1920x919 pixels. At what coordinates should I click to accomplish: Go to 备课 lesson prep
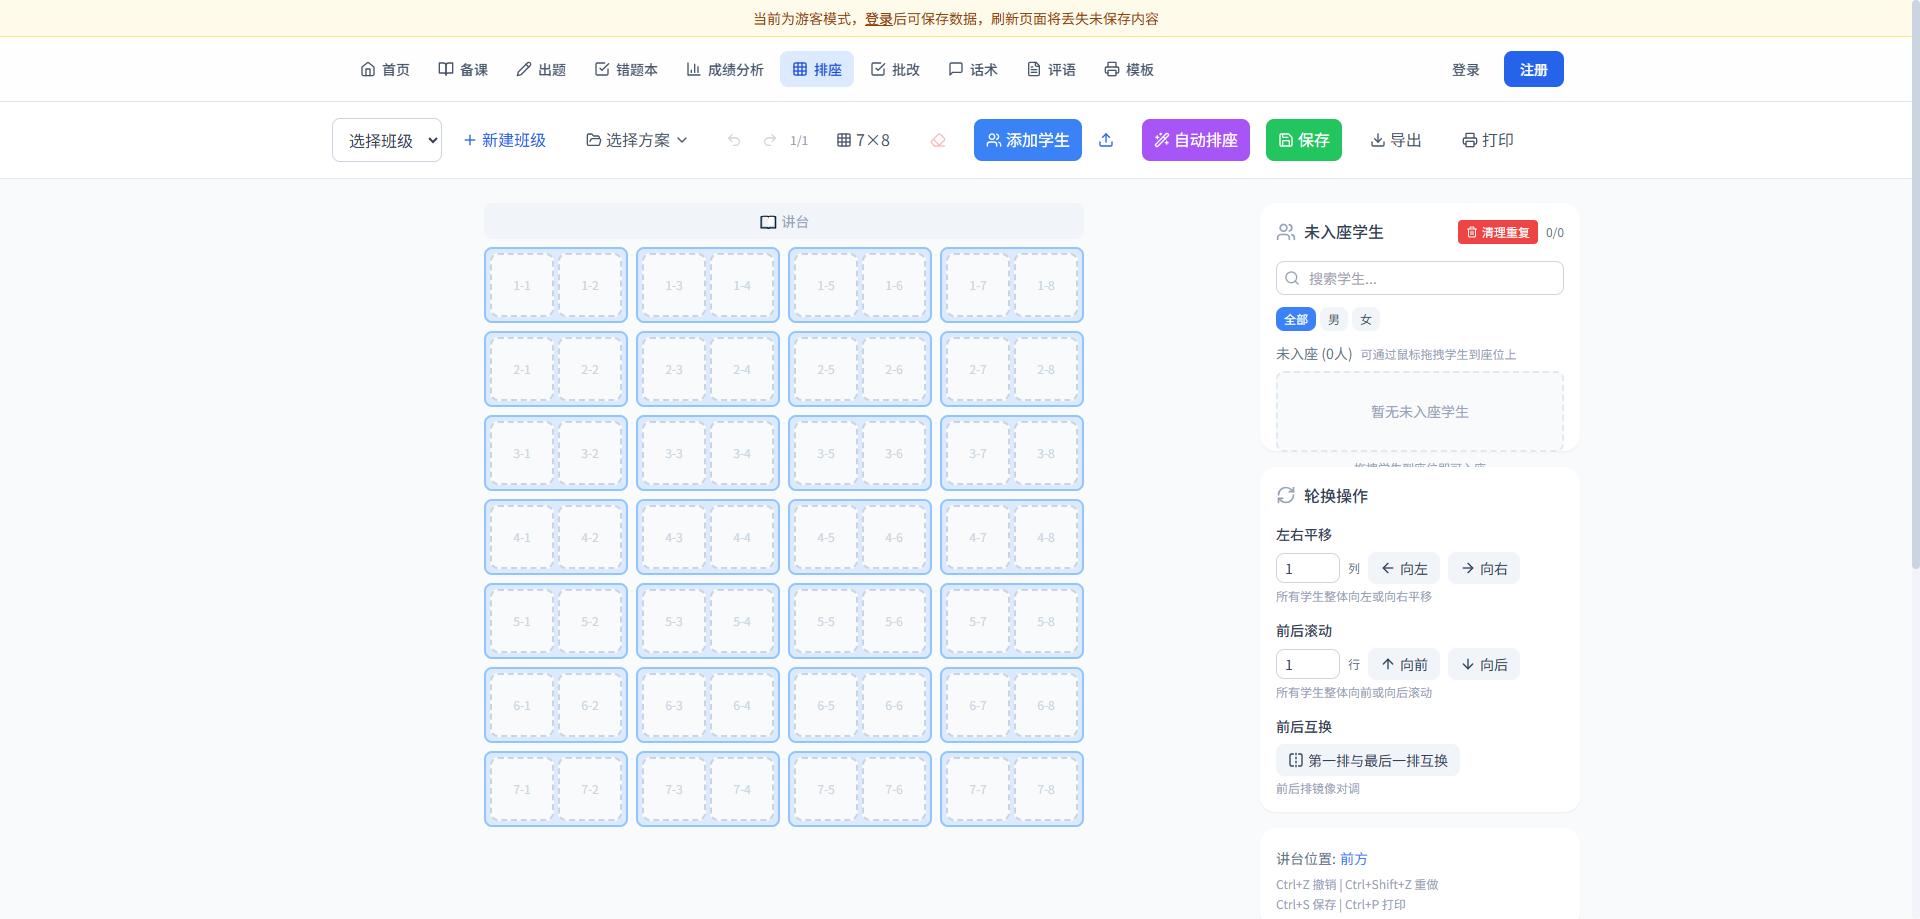(463, 69)
